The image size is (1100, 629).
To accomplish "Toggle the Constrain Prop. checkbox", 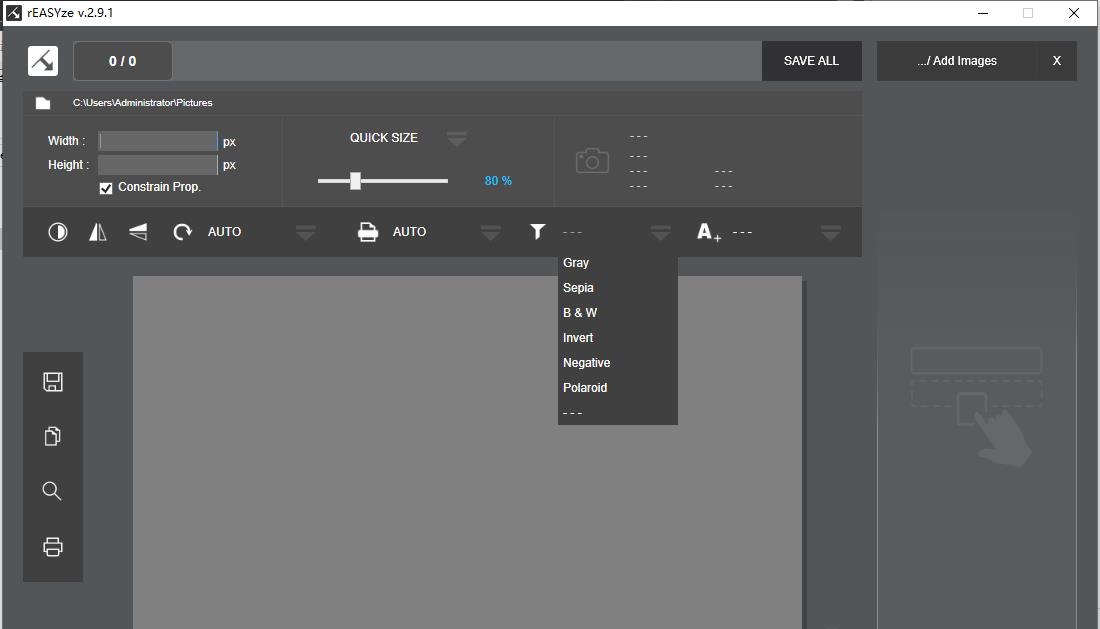I will click(x=106, y=188).
